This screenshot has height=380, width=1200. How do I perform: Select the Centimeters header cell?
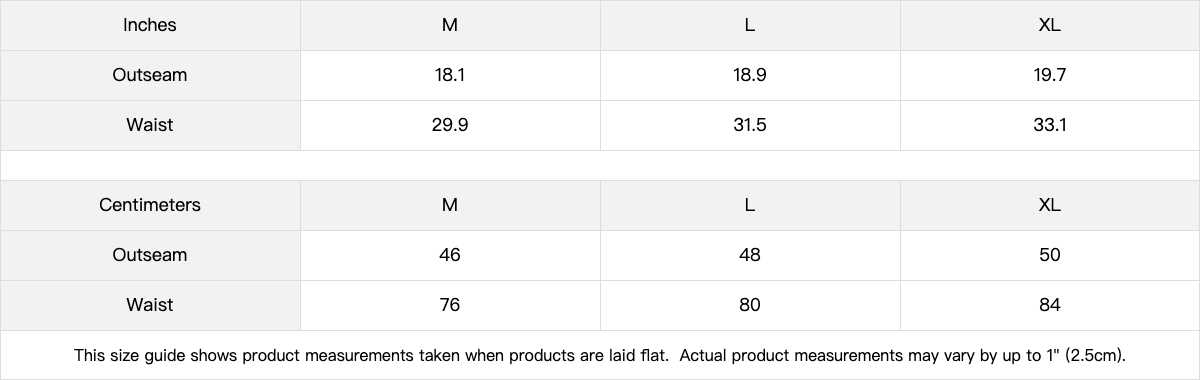click(150, 205)
